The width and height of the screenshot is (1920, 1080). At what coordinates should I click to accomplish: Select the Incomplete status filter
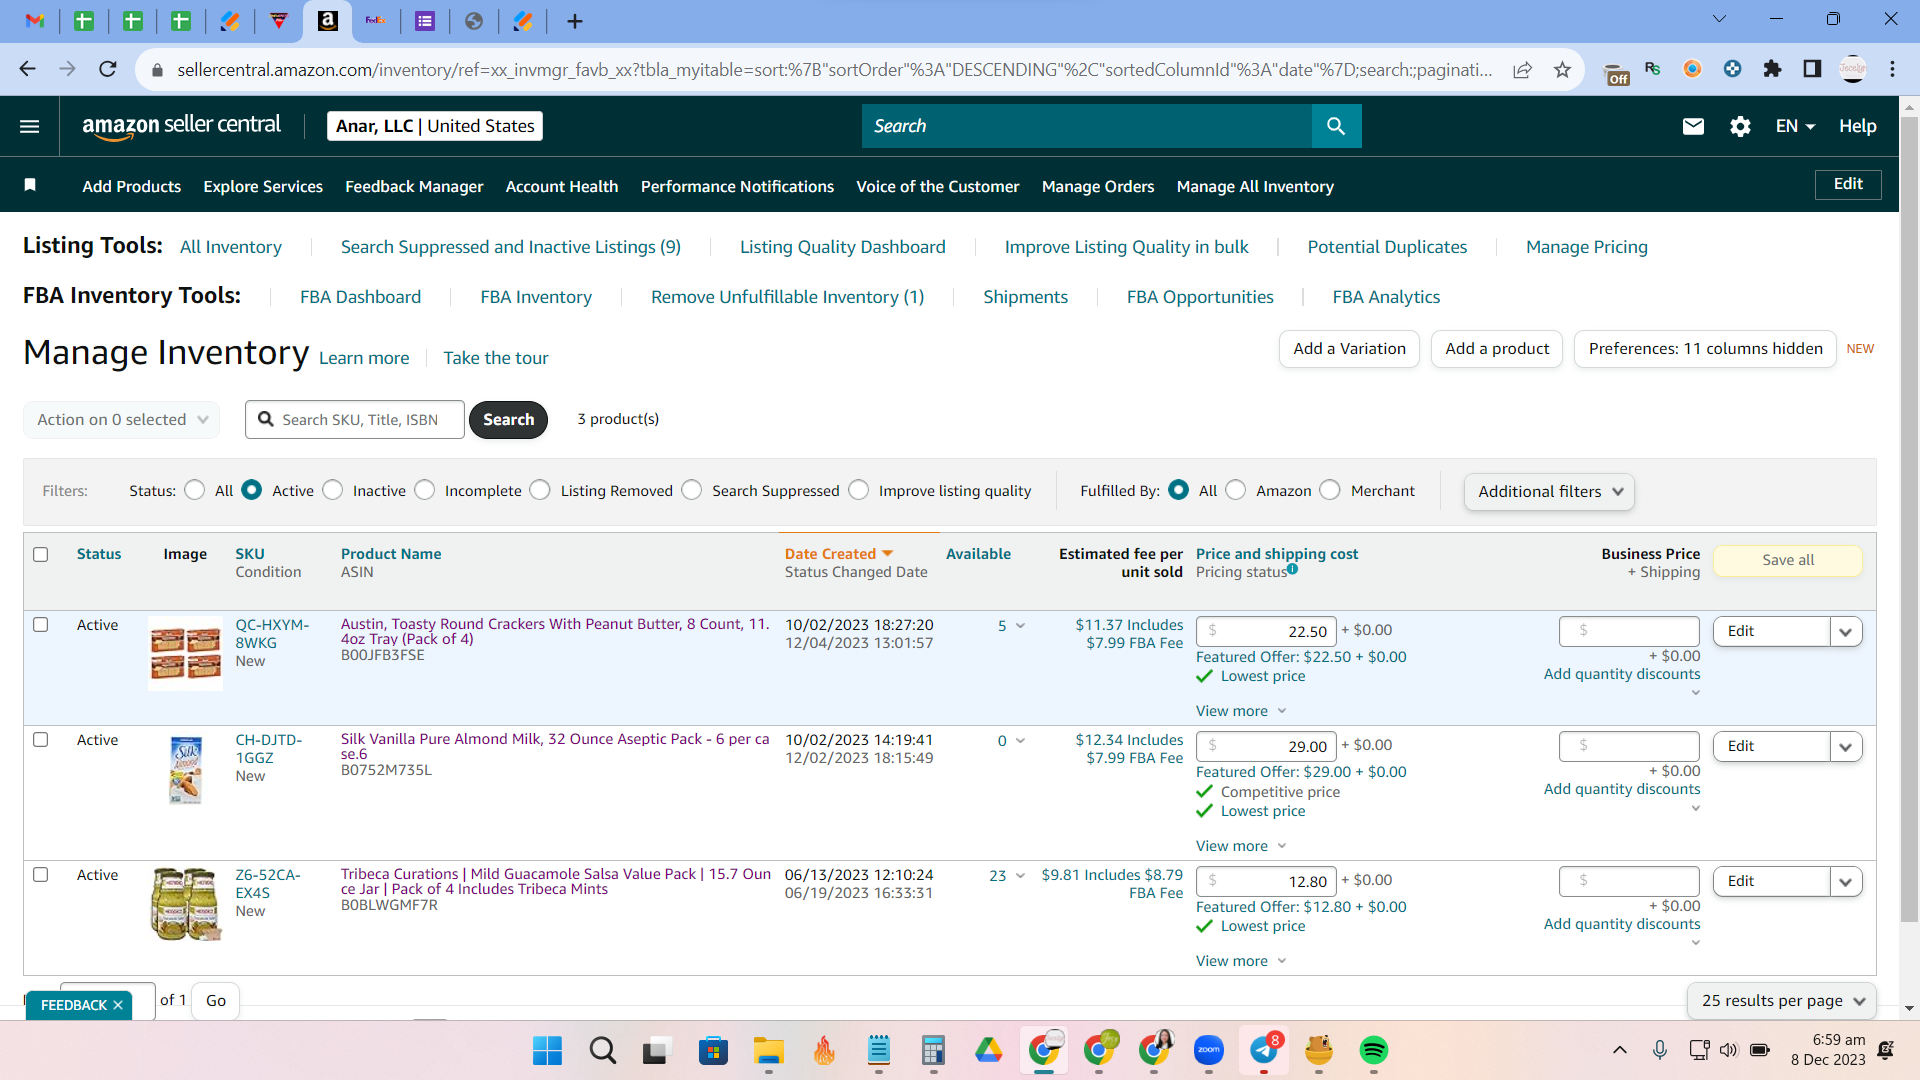pos(425,490)
